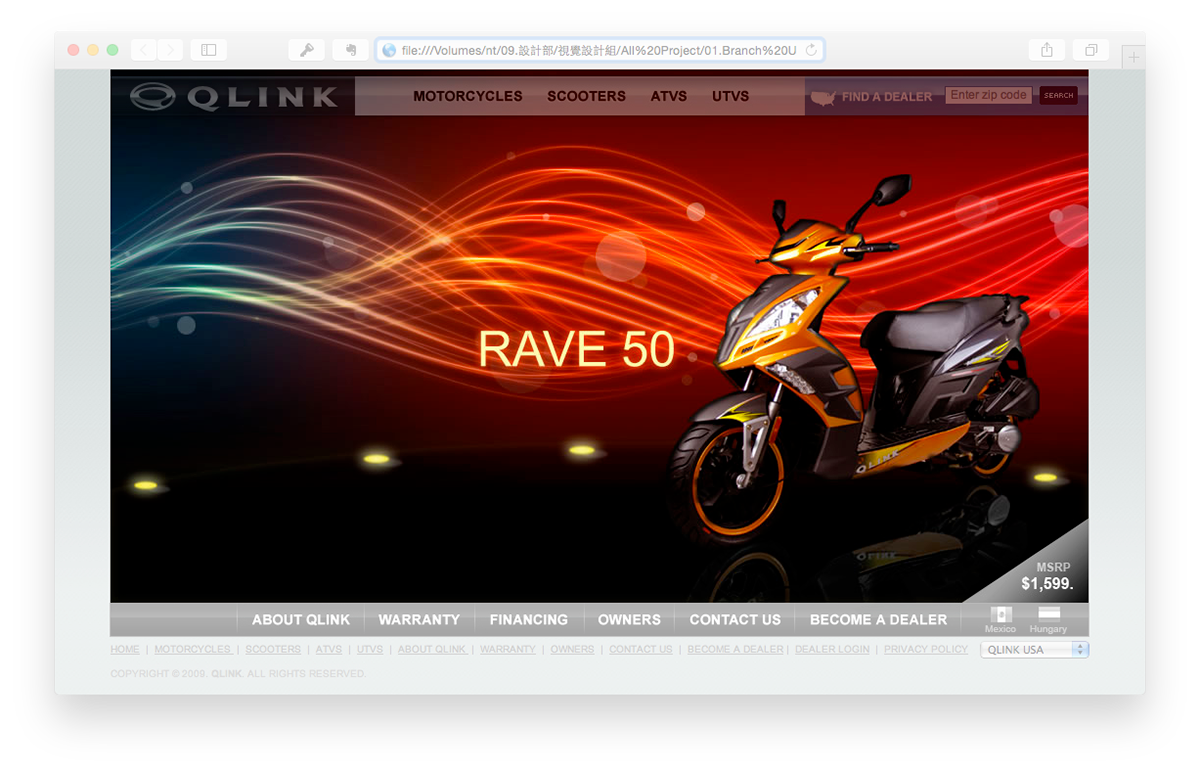The height and width of the screenshot is (773, 1200).
Task: Click the SCOOTERS footer link
Action: (273, 649)
